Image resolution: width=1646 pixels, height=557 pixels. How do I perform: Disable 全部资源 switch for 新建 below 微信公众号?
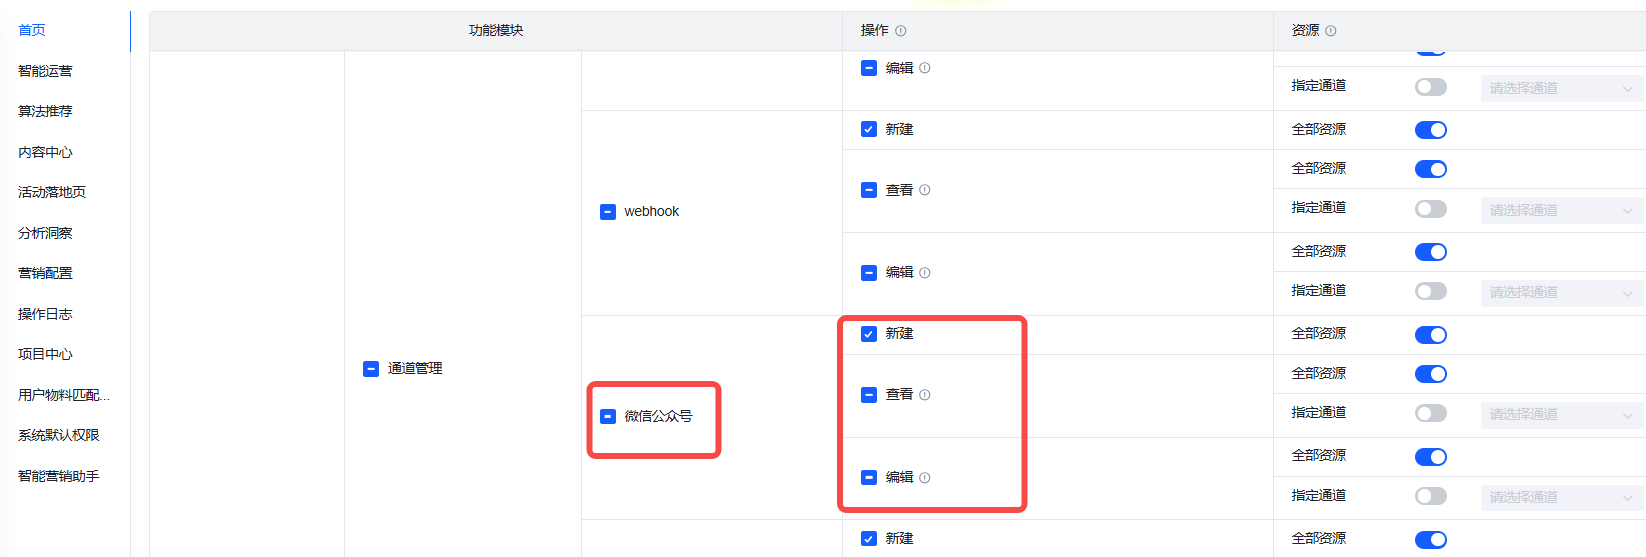1431,540
